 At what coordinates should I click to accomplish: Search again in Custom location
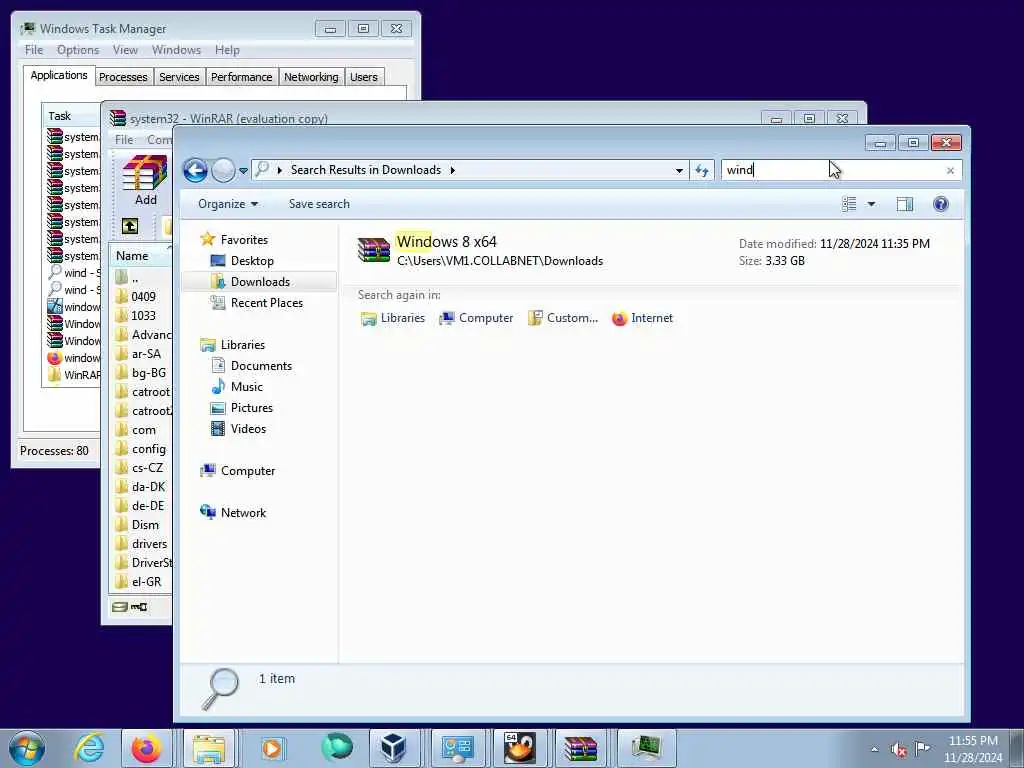point(563,318)
